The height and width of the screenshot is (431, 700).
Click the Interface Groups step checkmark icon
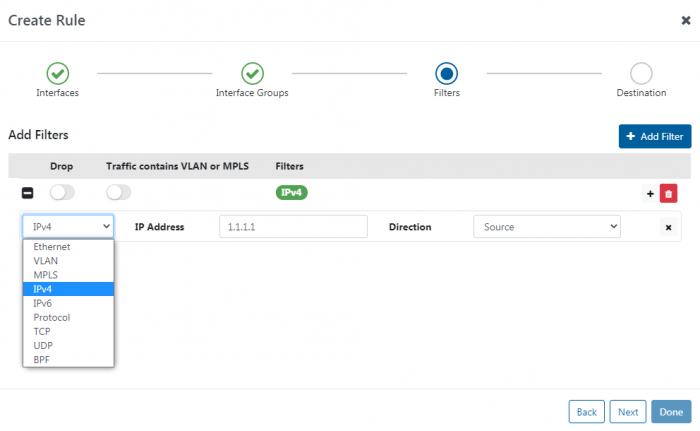click(252, 73)
